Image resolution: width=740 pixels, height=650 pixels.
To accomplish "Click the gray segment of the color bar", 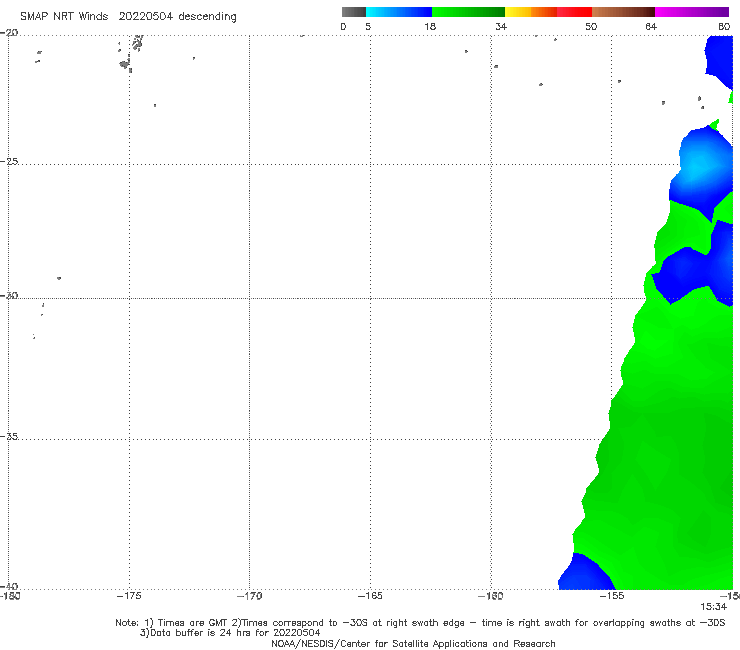I will 354,12.
